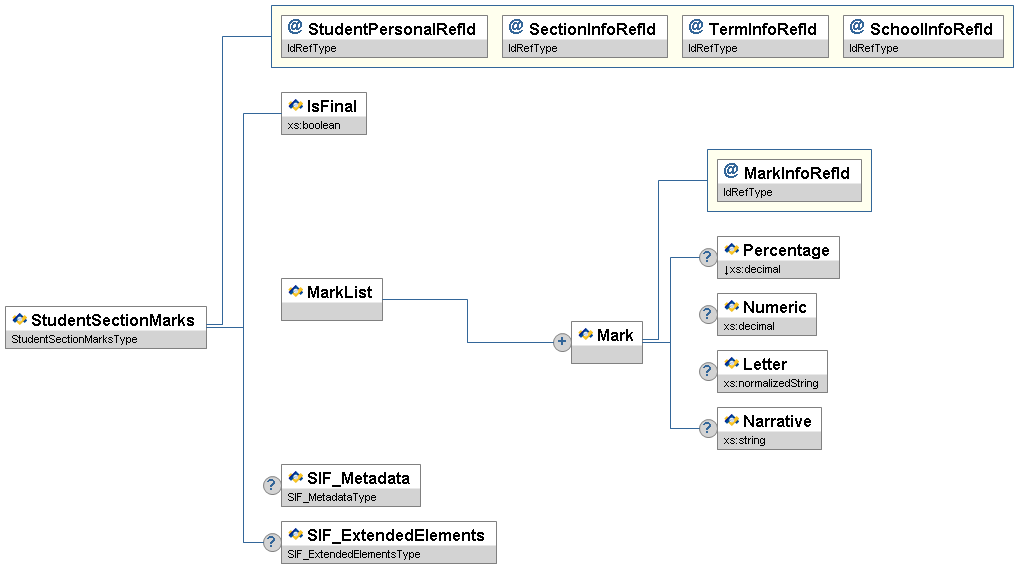The width and height of the screenshot is (1018, 568).
Task: Click the xs:normalizedString type under Letter
Action: [x=770, y=383]
